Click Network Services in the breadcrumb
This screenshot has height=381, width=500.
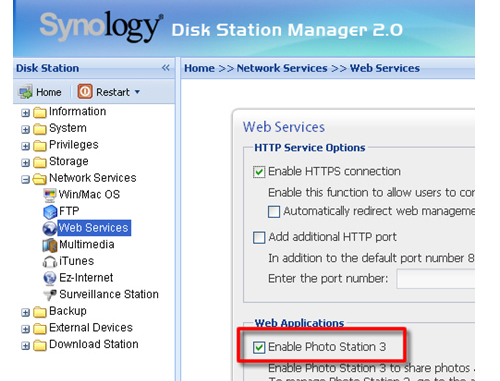282,68
